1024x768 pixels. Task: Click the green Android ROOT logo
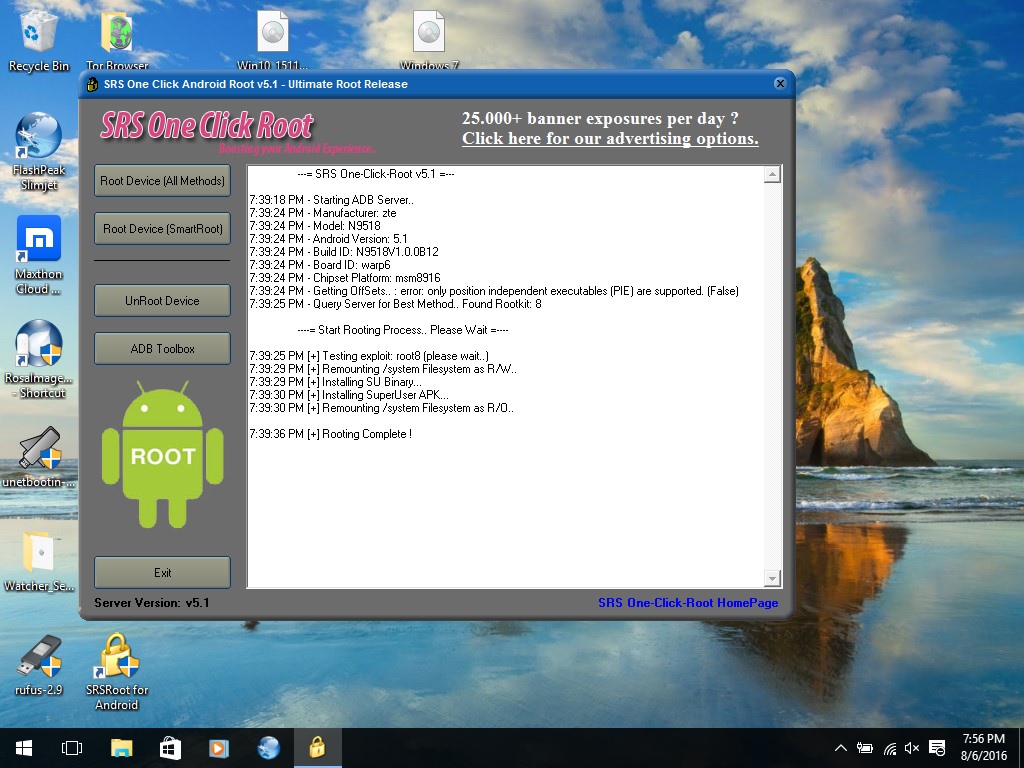point(162,455)
